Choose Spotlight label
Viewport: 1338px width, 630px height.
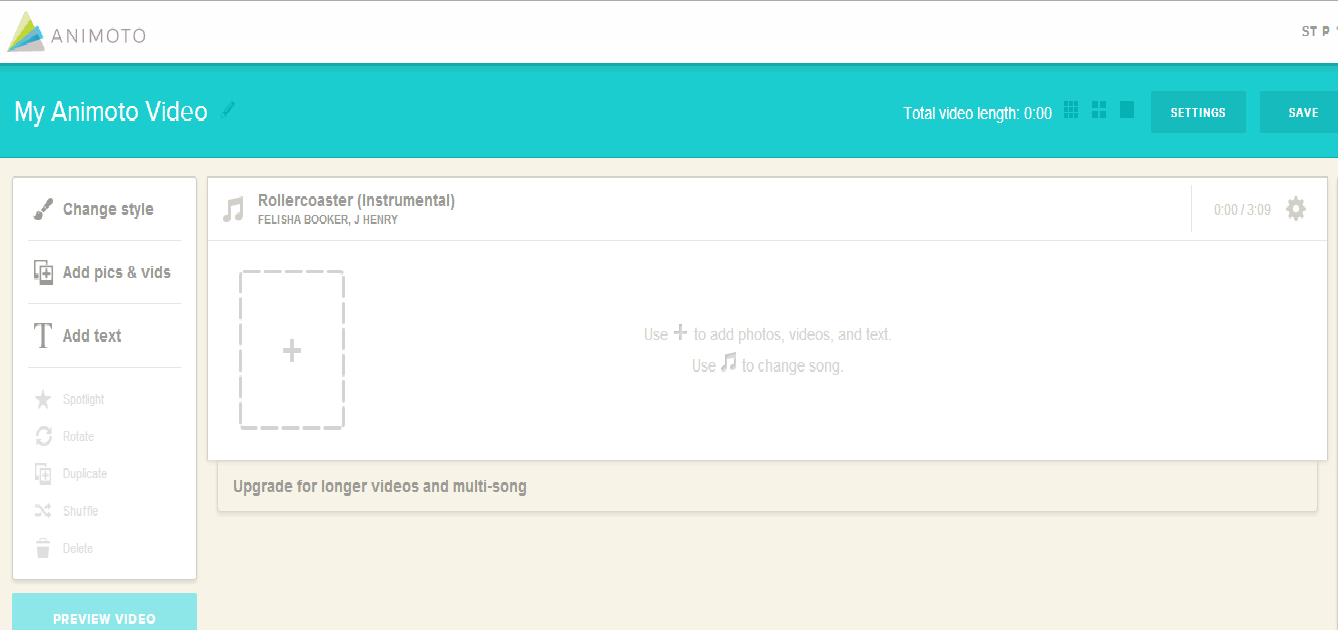click(83, 400)
